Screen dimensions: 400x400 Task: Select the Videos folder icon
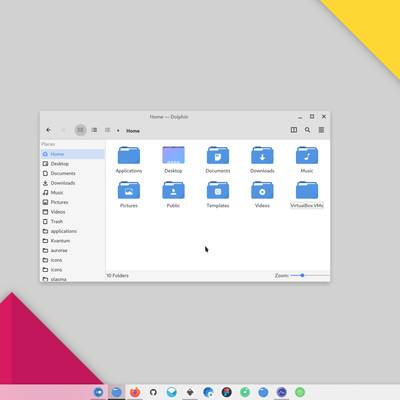(262, 190)
